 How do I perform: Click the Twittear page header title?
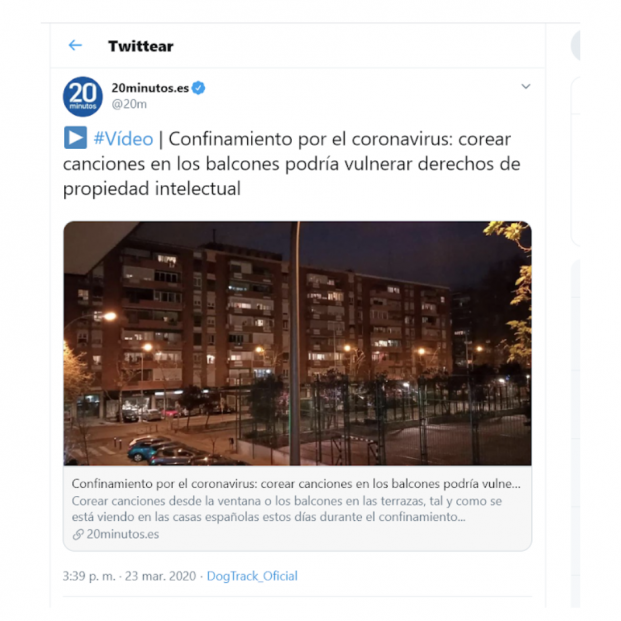point(141,46)
